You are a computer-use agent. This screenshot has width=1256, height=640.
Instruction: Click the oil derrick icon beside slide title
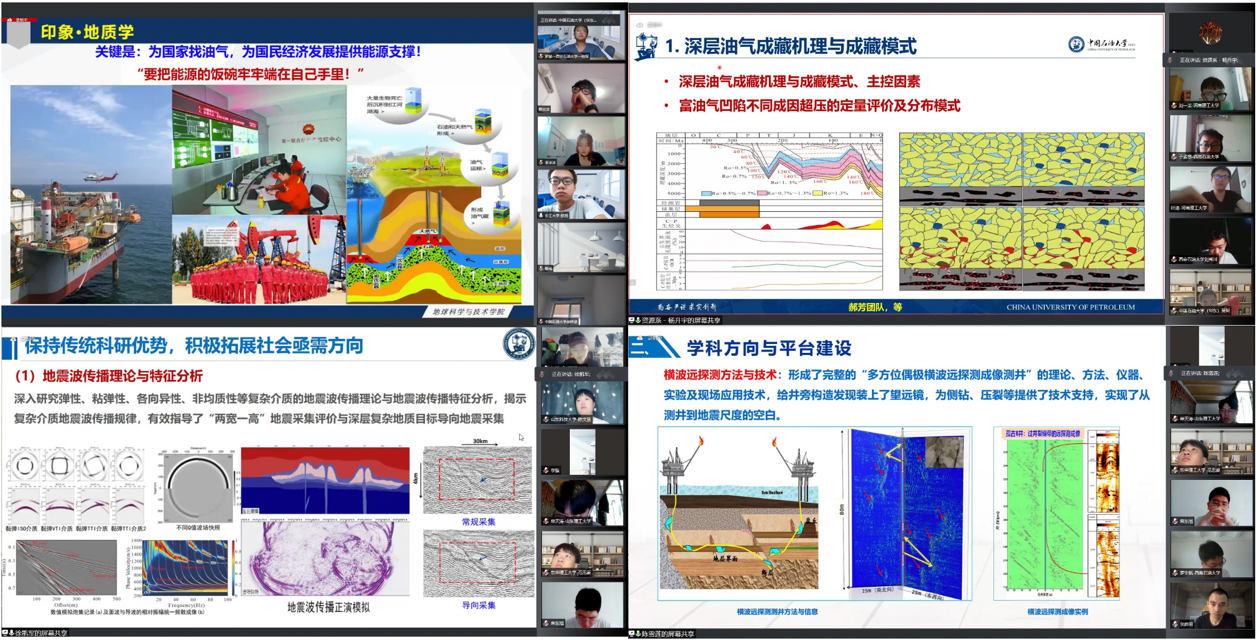pyautogui.click(x=646, y=46)
